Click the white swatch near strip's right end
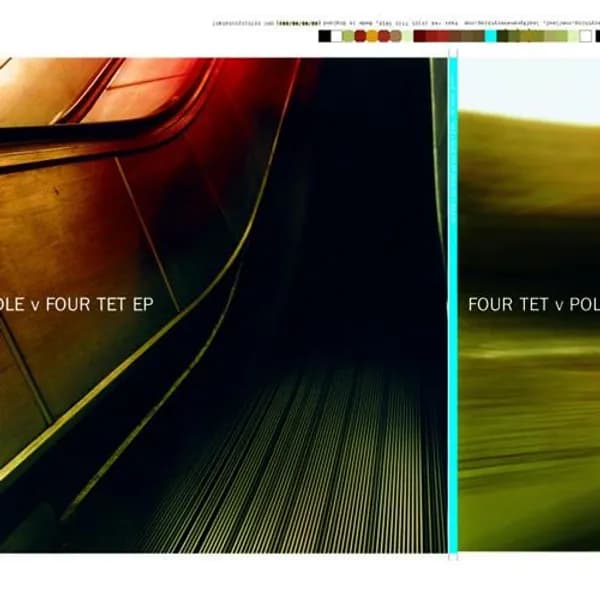This screenshot has width=600, height=600. (586, 36)
